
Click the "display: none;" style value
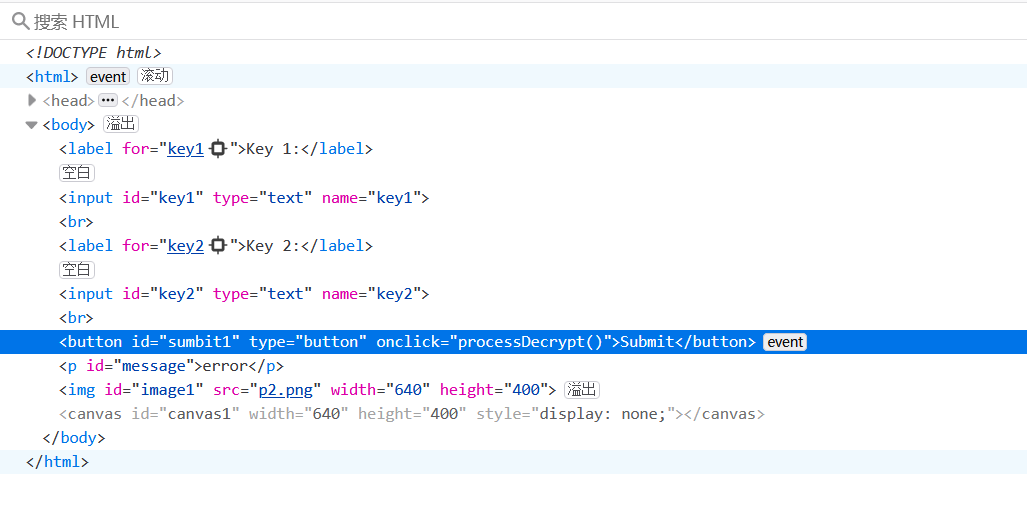[602, 414]
